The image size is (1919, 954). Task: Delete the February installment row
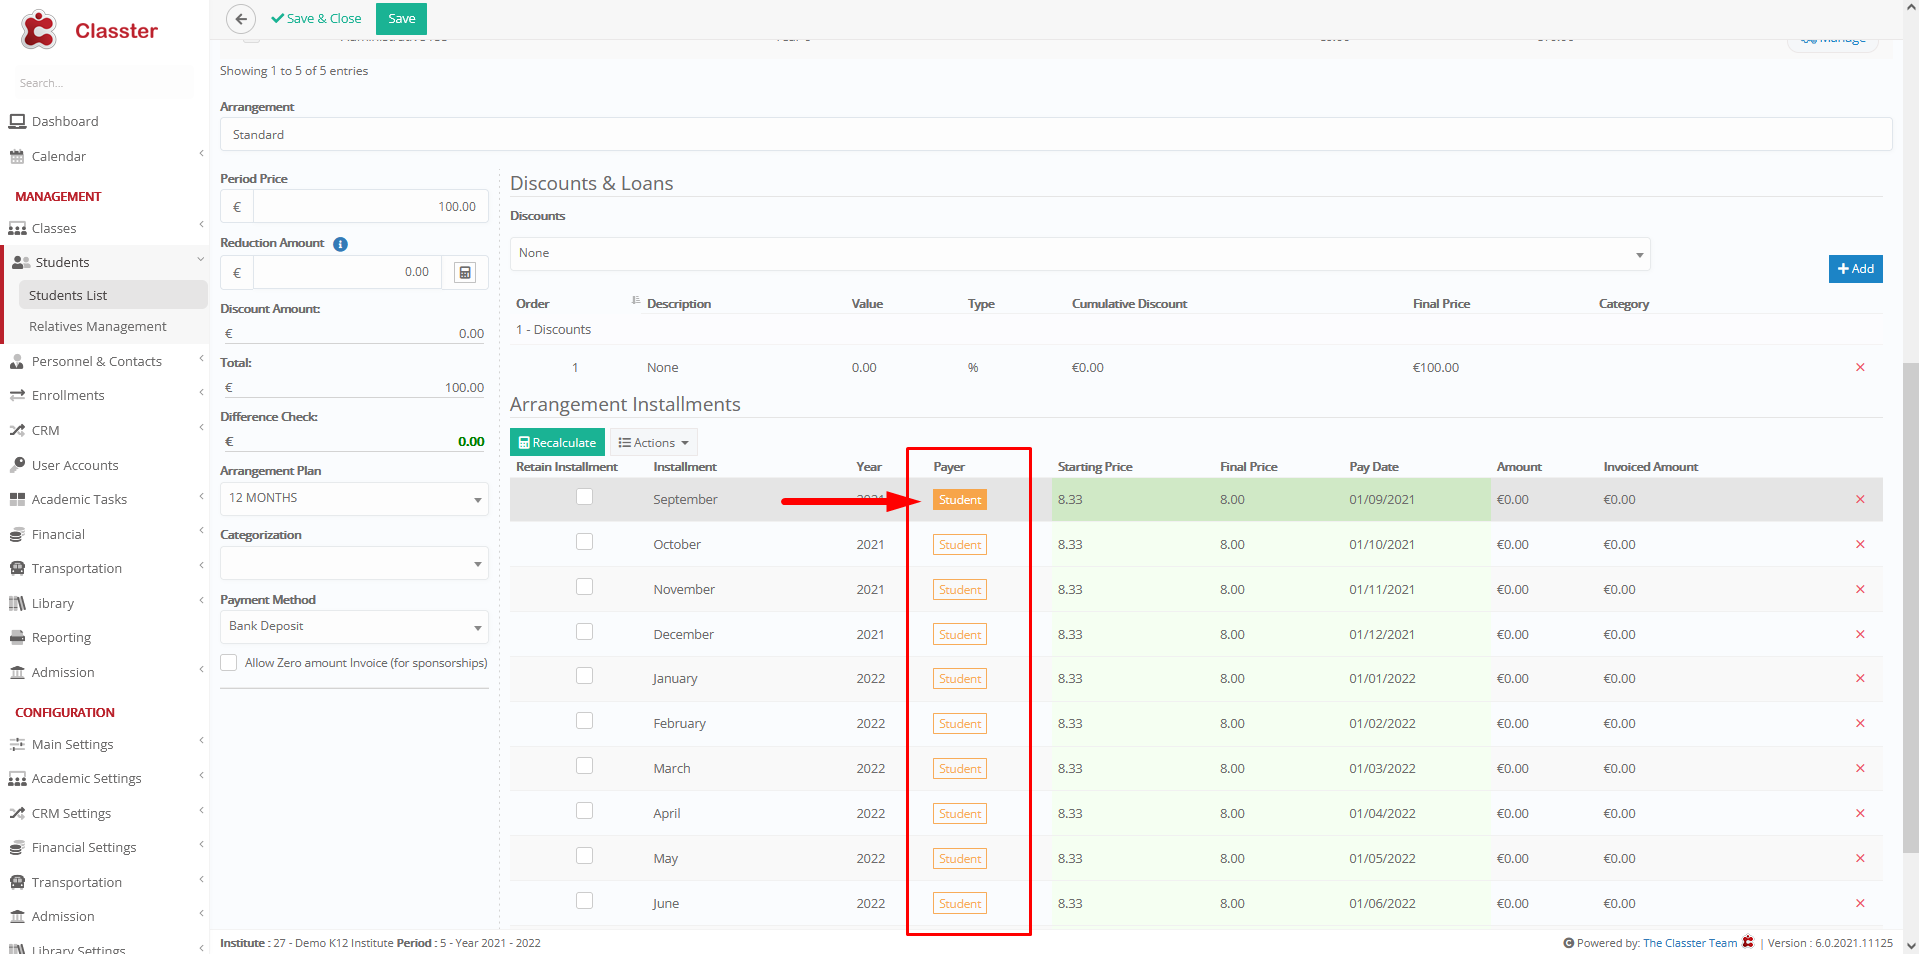tap(1860, 723)
